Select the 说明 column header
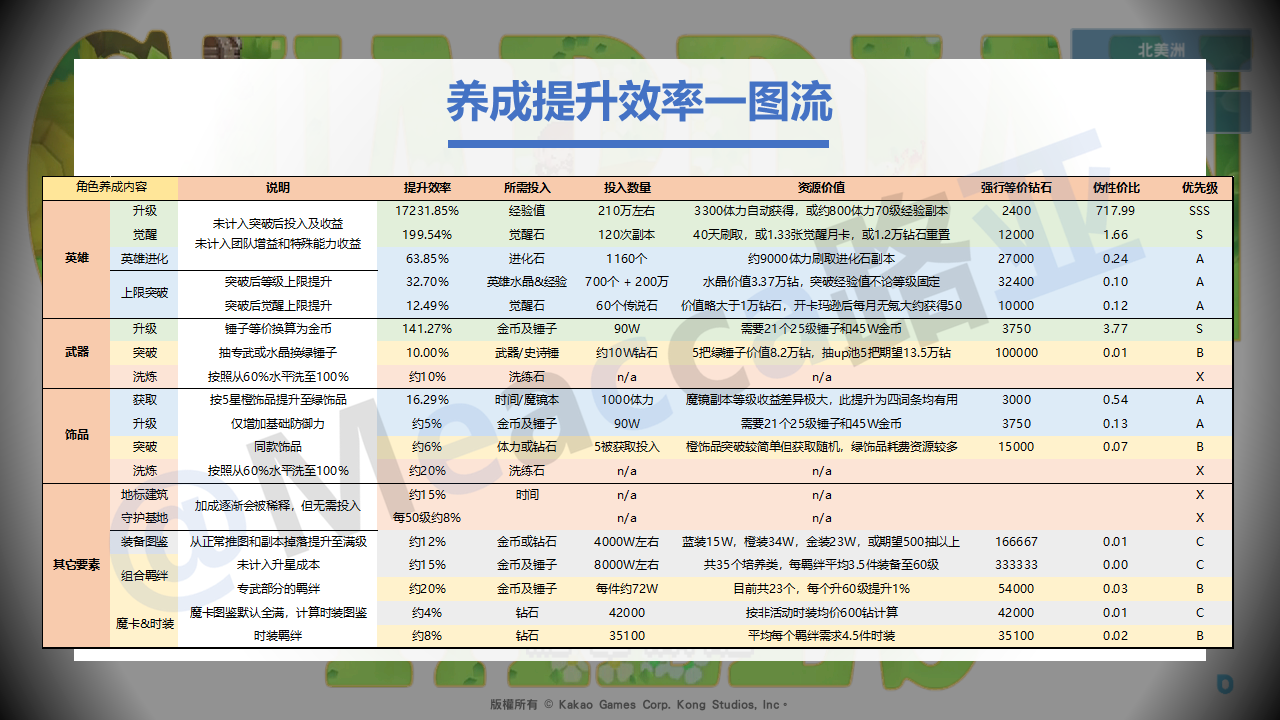 277,188
